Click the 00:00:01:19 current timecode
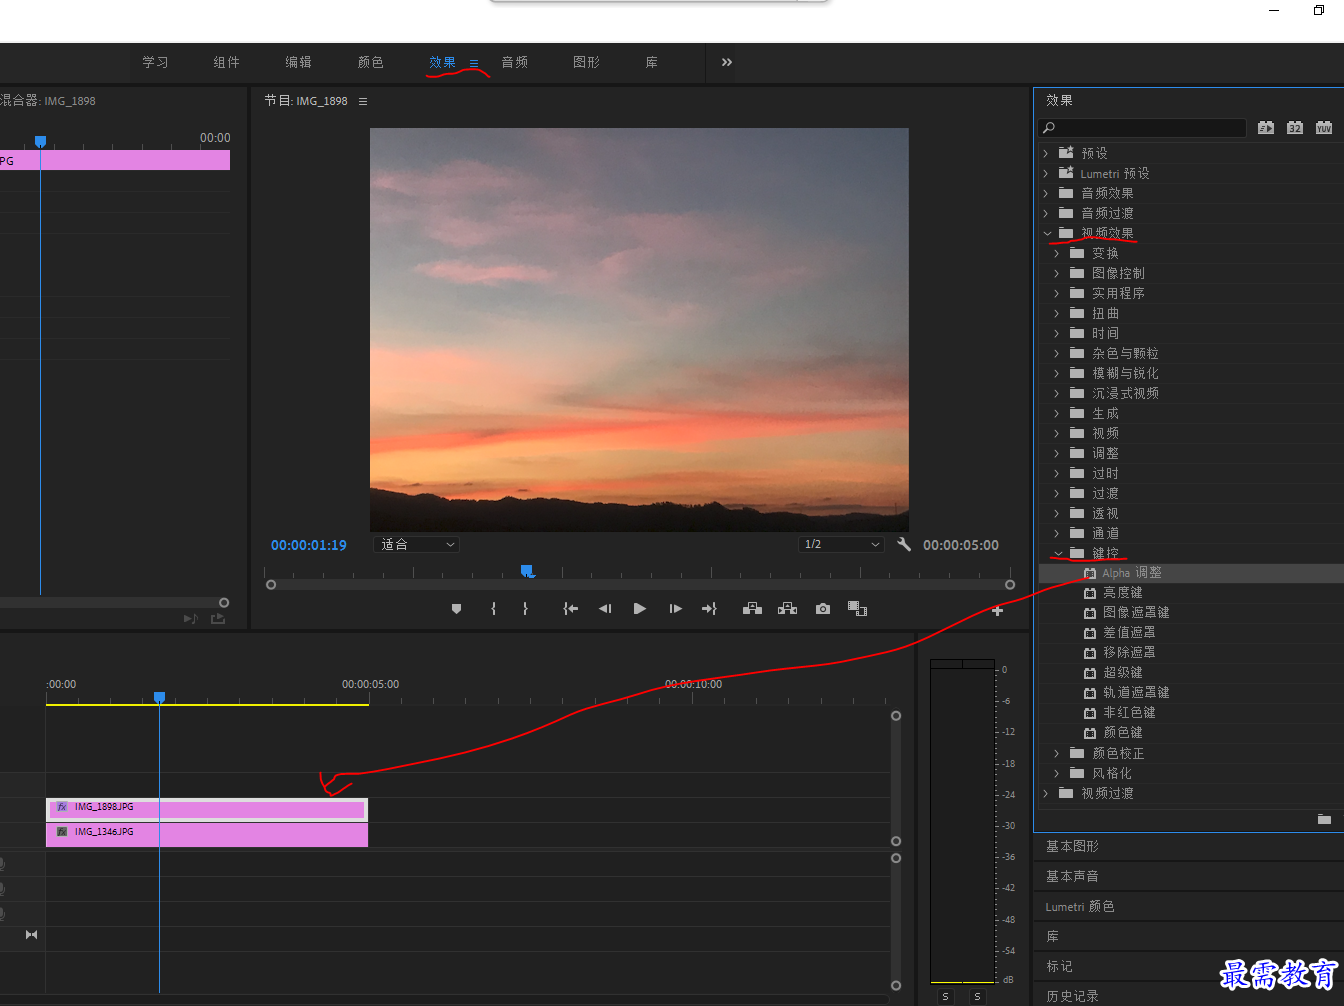The image size is (1344, 1006). pos(309,545)
